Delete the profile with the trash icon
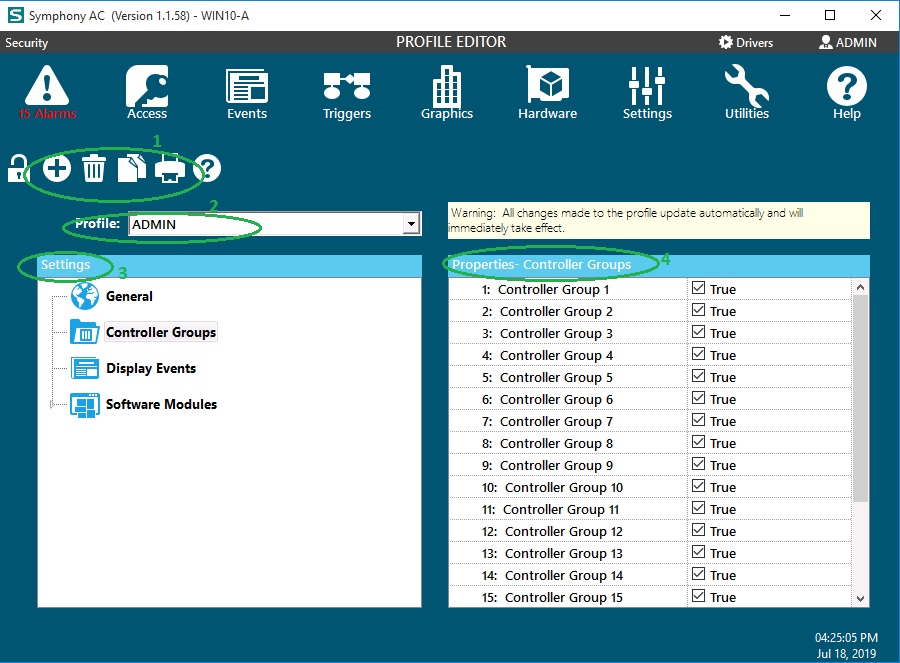The width and height of the screenshot is (900, 663). (x=94, y=168)
